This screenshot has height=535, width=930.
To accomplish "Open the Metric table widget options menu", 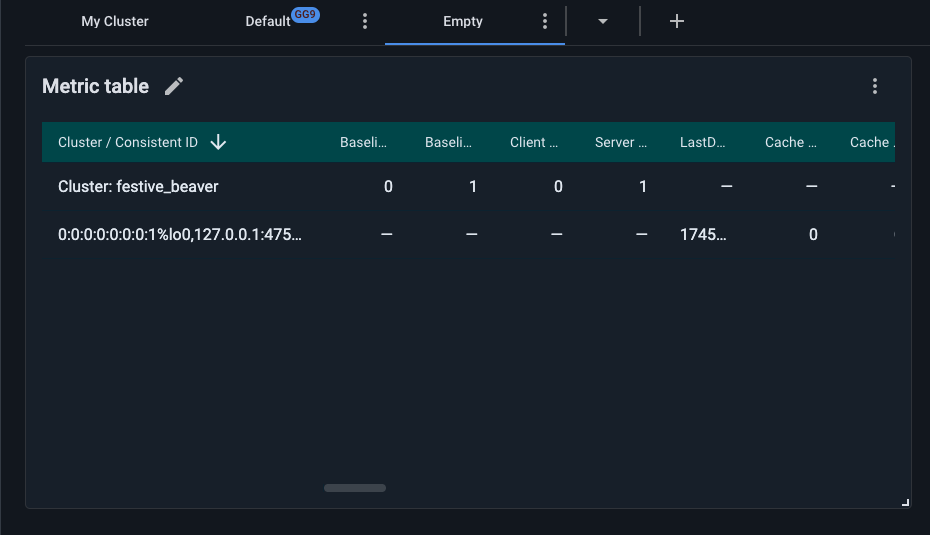I will [875, 87].
